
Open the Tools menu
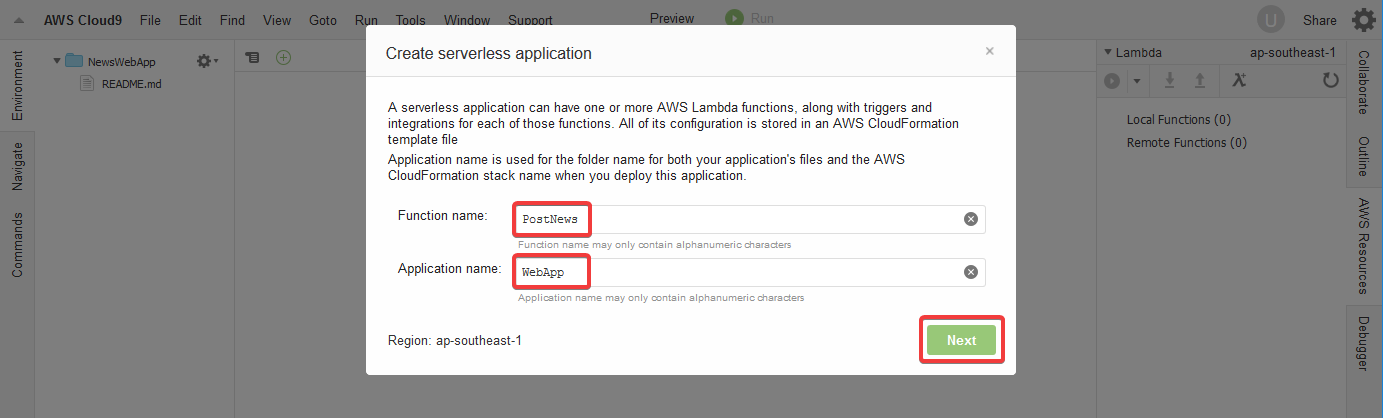tap(410, 20)
